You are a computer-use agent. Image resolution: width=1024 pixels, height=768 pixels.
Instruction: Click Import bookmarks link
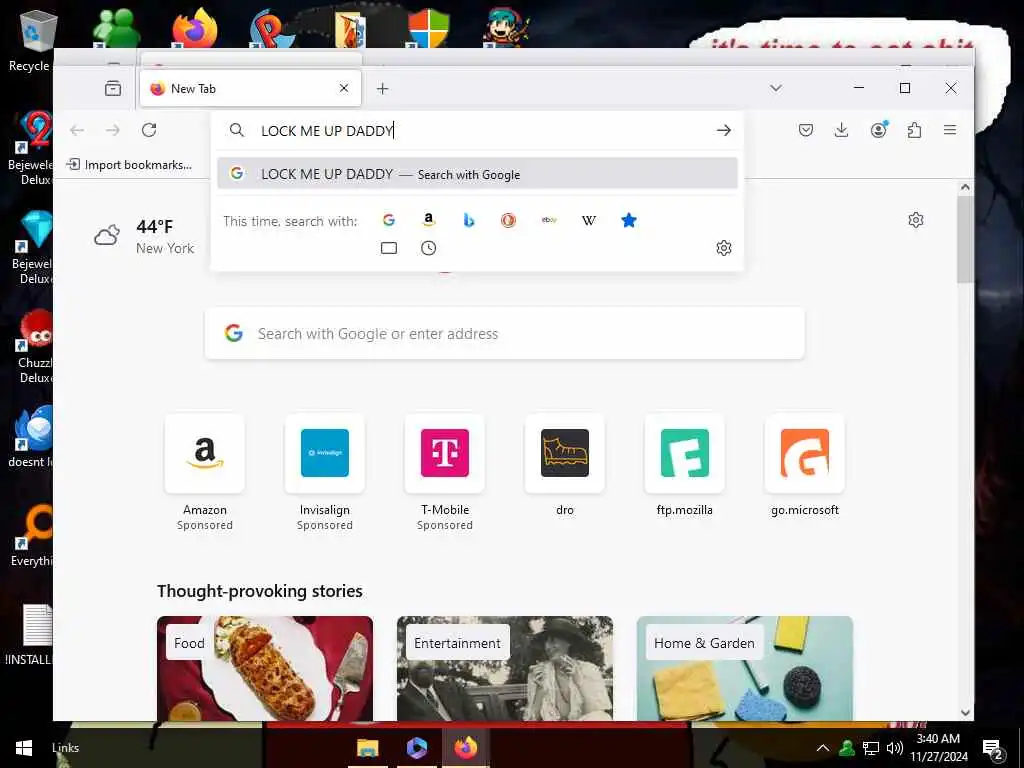[x=129, y=165]
